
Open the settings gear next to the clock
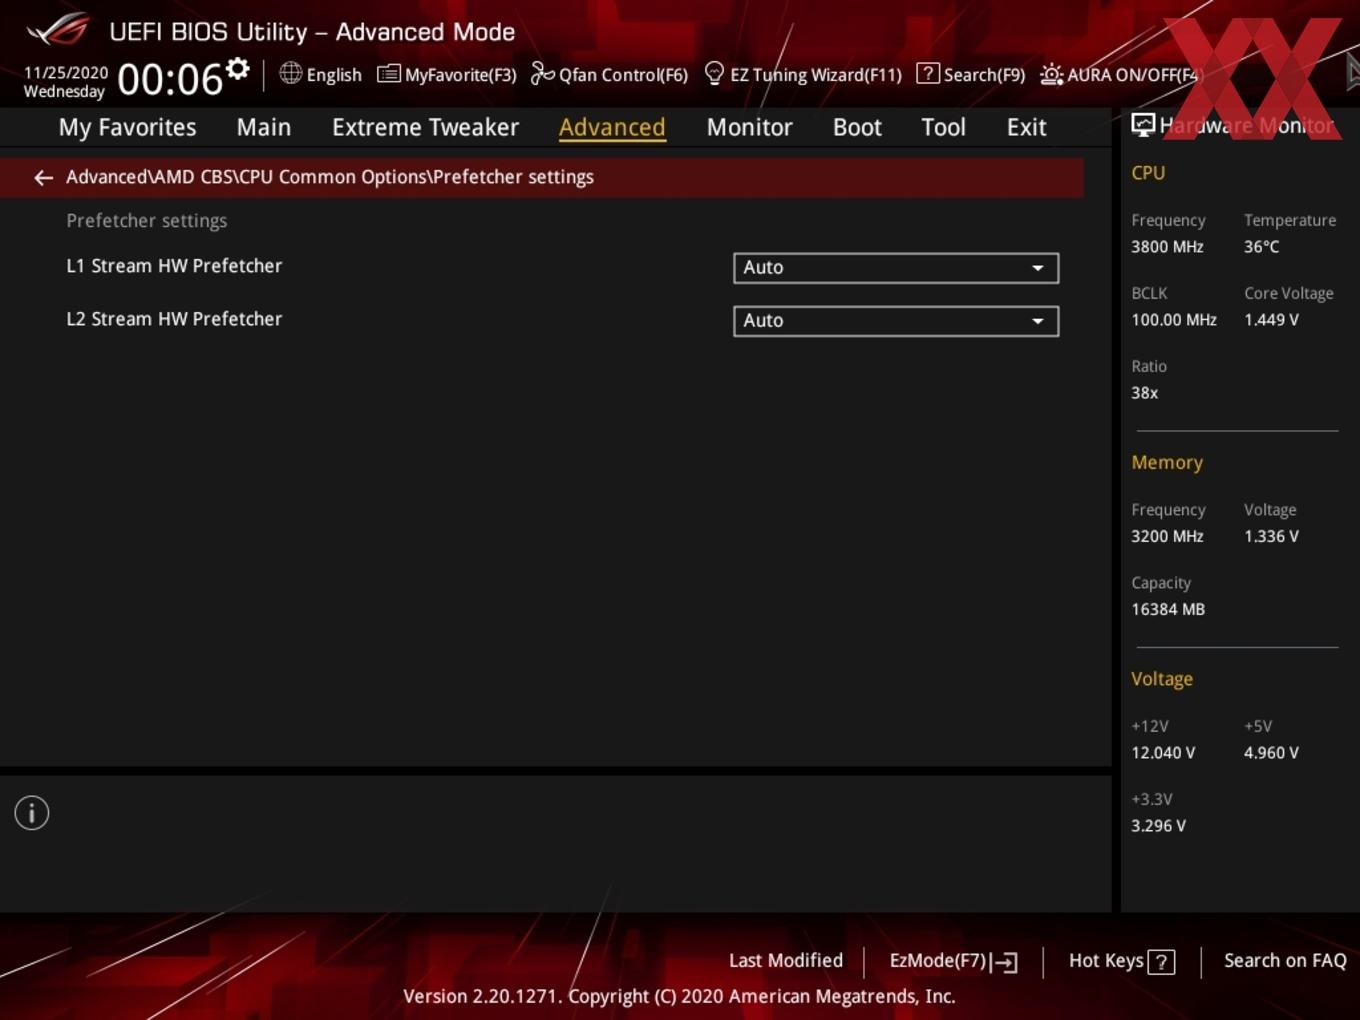tap(237, 69)
